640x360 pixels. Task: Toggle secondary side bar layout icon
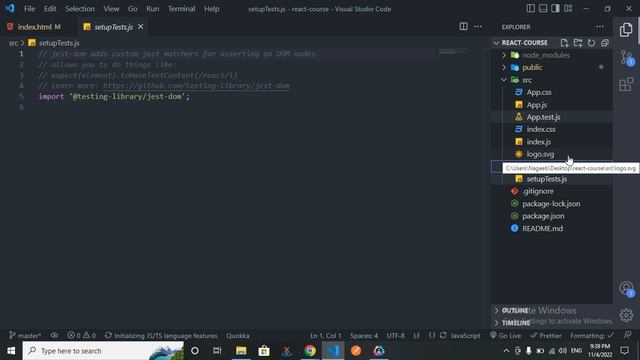point(556,9)
